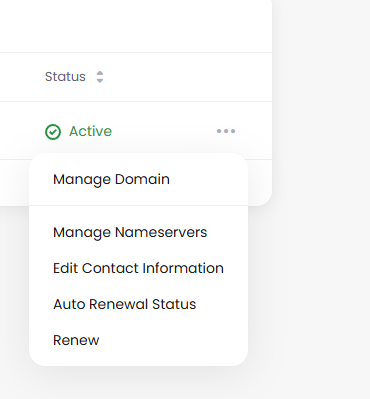Open Edit Contact Information

point(138,268)
